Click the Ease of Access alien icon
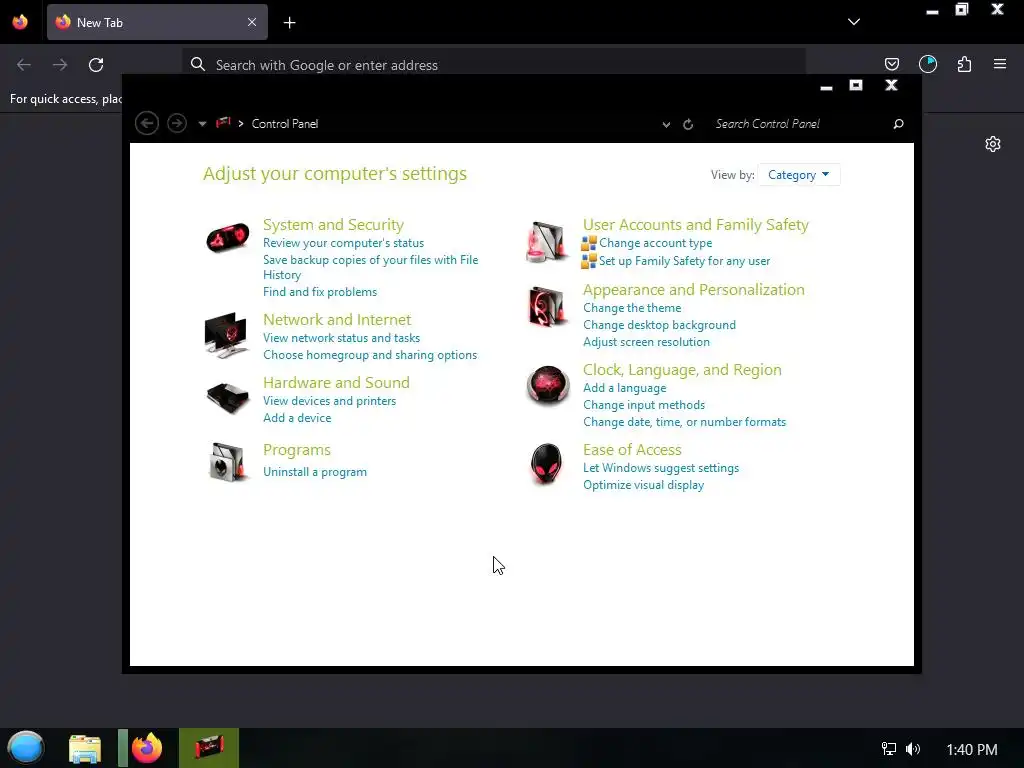 pos(546,463)
